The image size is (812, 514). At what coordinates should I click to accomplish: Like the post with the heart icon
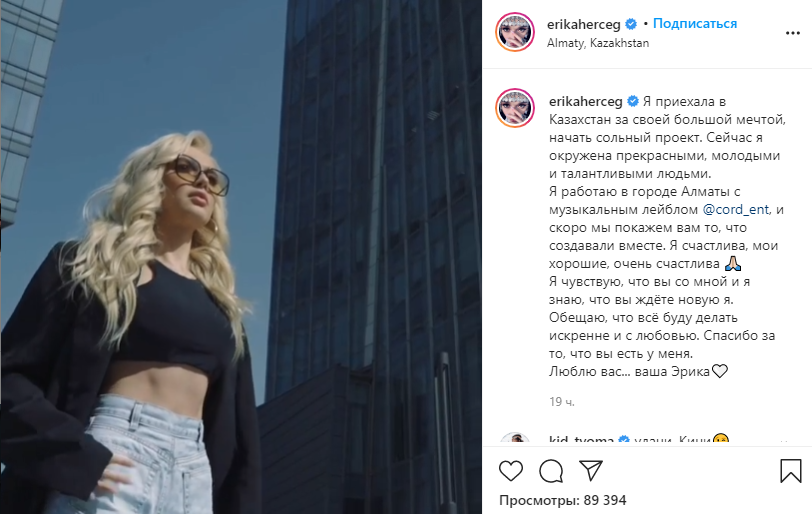(x=511, y=471)
